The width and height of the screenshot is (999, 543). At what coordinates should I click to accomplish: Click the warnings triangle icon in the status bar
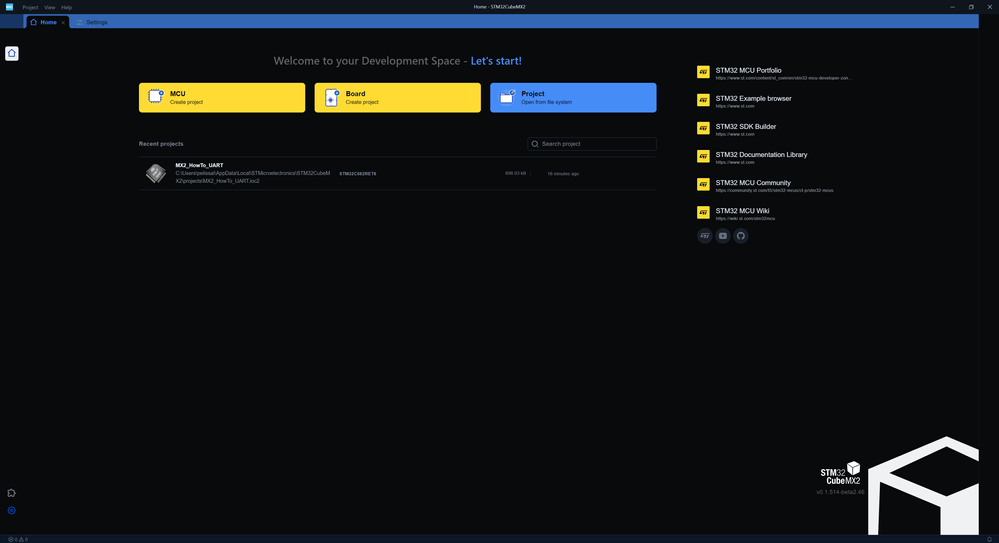pos(21,539)
